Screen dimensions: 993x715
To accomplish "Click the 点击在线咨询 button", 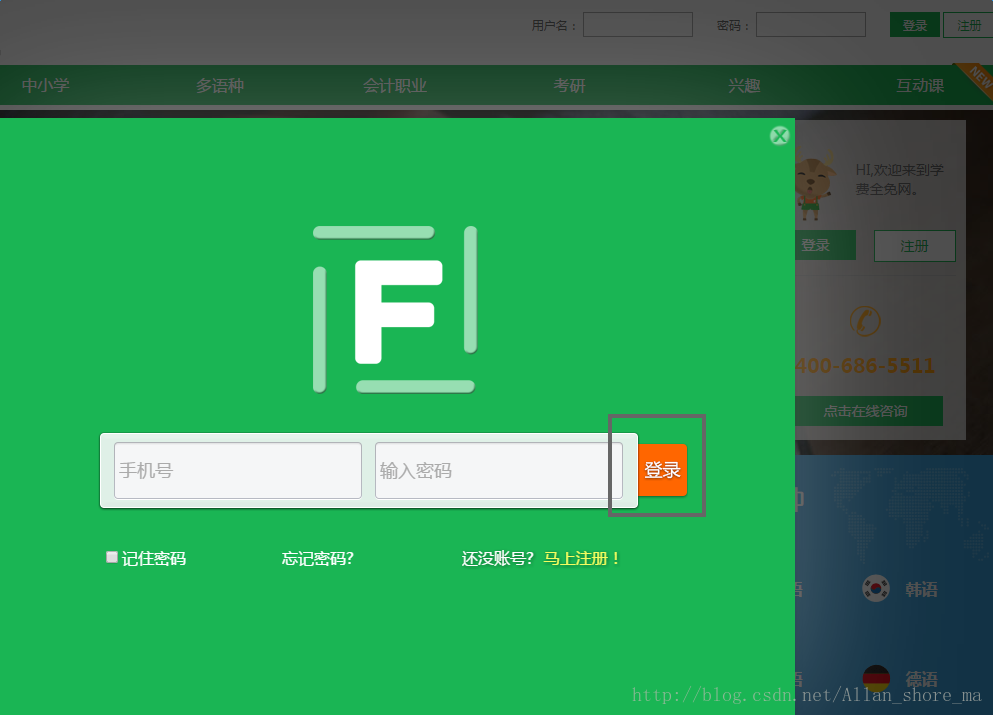I will (x=869, y=411).
